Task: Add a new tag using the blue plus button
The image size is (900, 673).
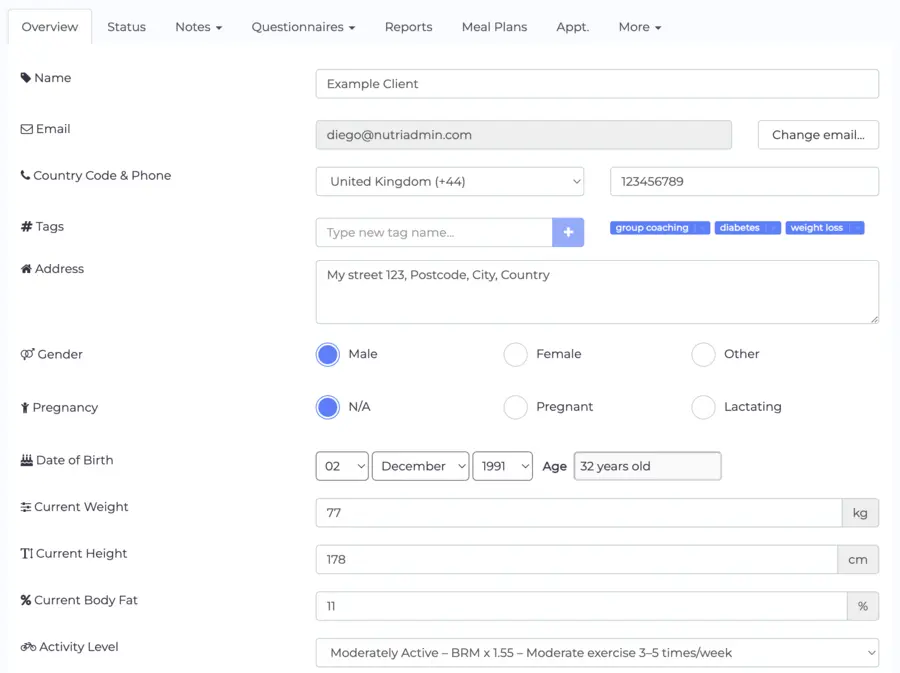Action: [x=568, y=232]
